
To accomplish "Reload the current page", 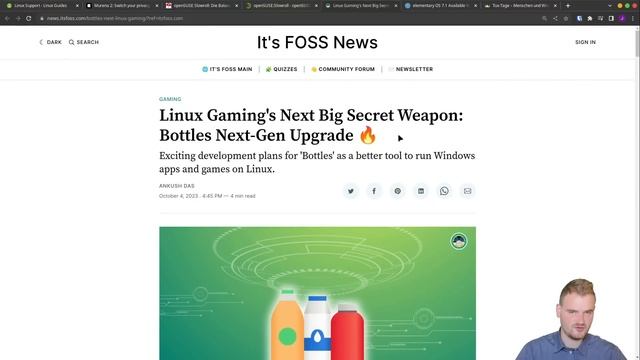I will pos(29,18).
